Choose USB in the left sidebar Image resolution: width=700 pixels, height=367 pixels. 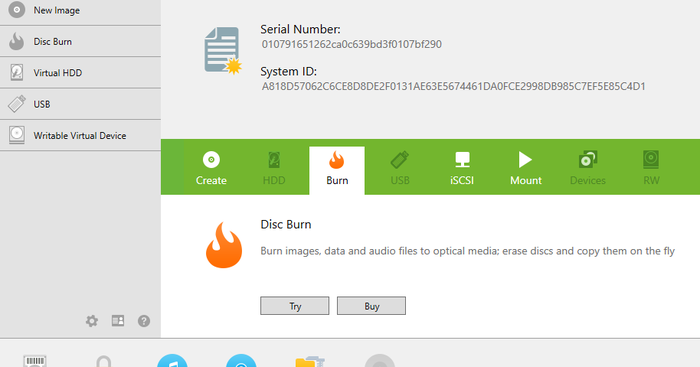point(80,104)
